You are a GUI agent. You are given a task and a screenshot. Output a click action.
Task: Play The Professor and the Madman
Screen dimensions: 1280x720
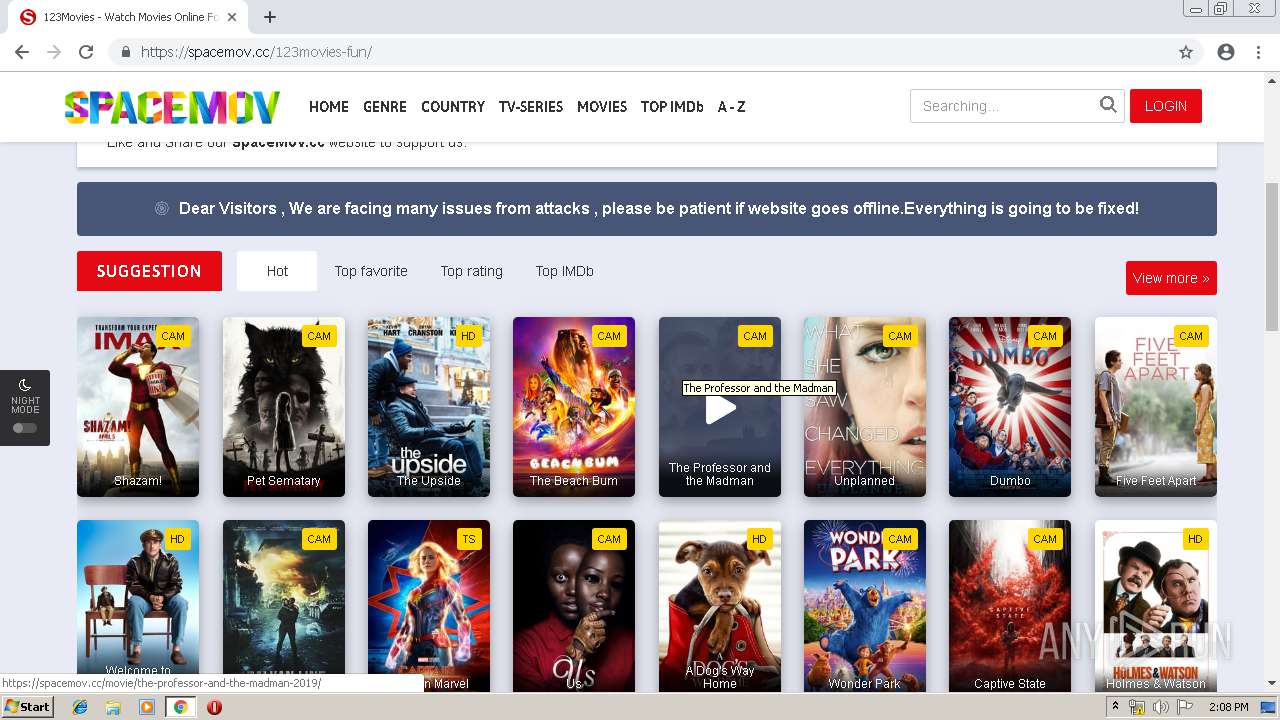pos(720,407)
